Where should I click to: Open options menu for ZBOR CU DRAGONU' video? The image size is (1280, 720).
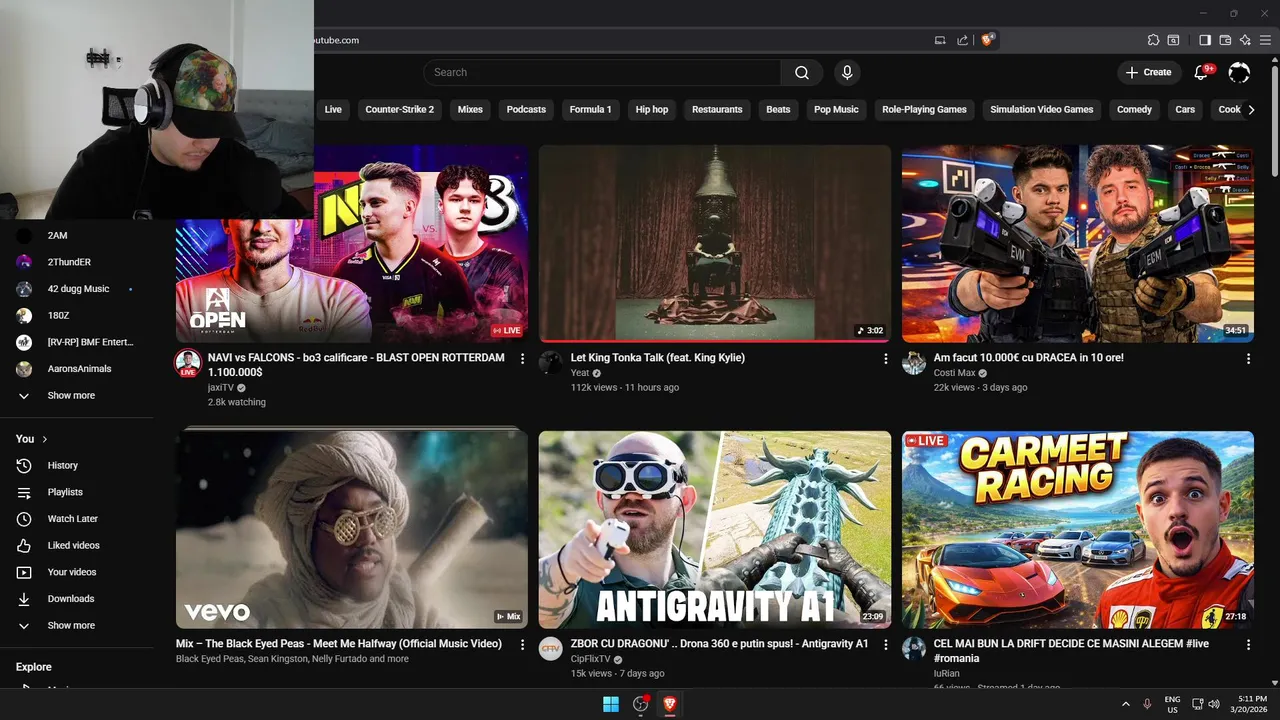click(885, 645)
